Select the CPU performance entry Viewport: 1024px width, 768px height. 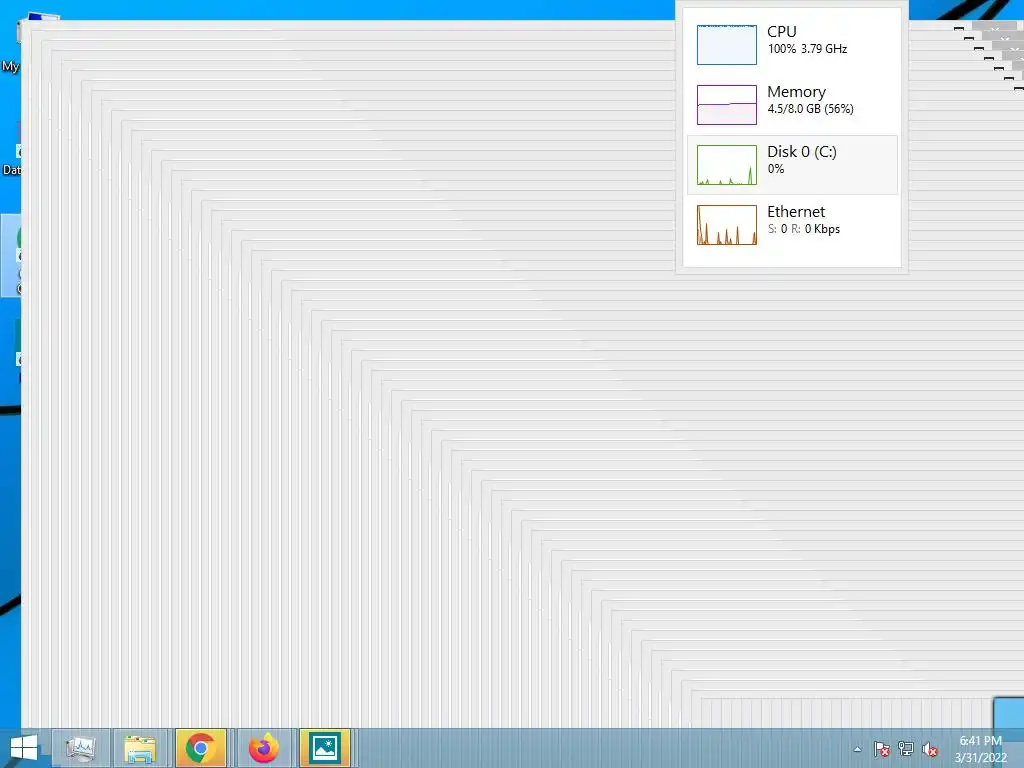tap(792, 44)
